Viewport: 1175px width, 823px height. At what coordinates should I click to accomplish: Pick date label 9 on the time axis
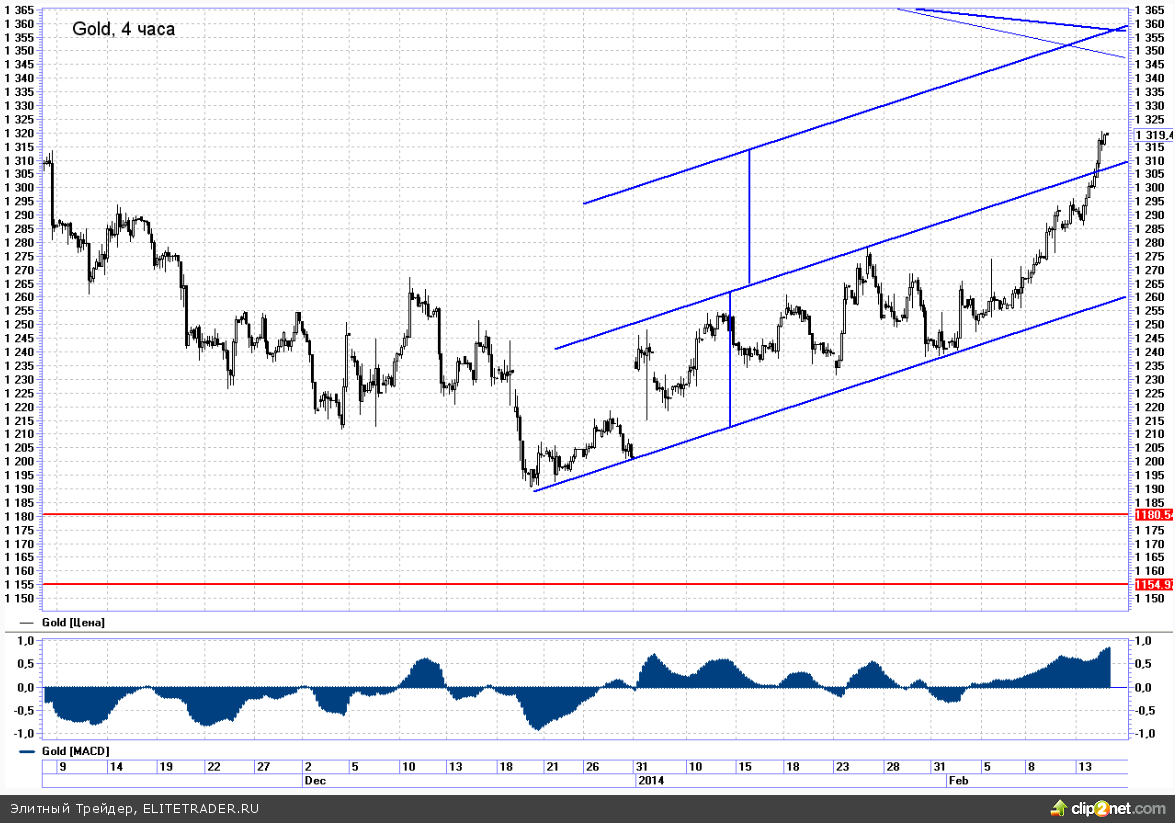coord(63,767)
